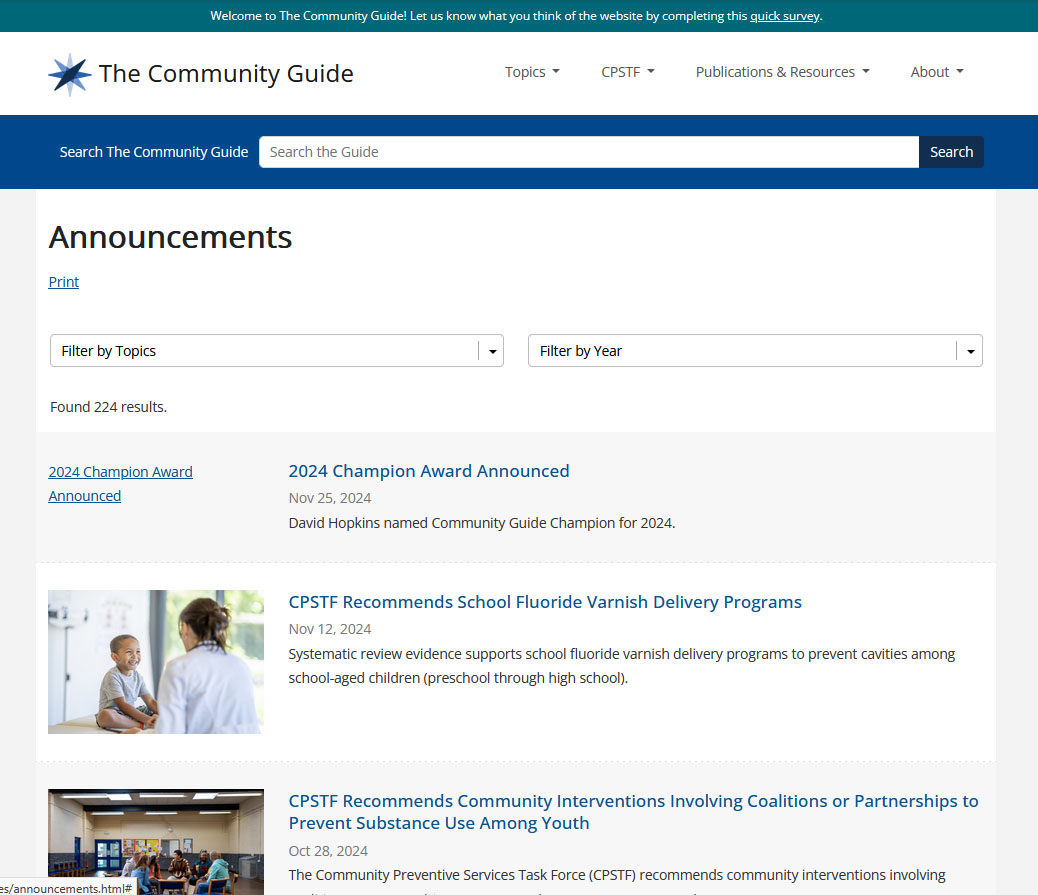Click the Filter by Topics arrow icon
The height and width of the screenshot is (895, 1038).
click(492, 351)
